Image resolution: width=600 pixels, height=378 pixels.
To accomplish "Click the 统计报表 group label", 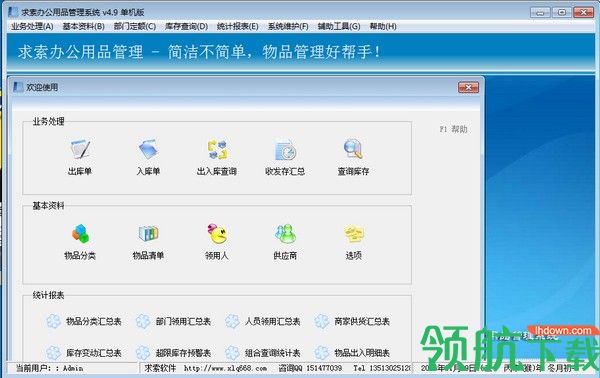I will (x=49, y=295).
